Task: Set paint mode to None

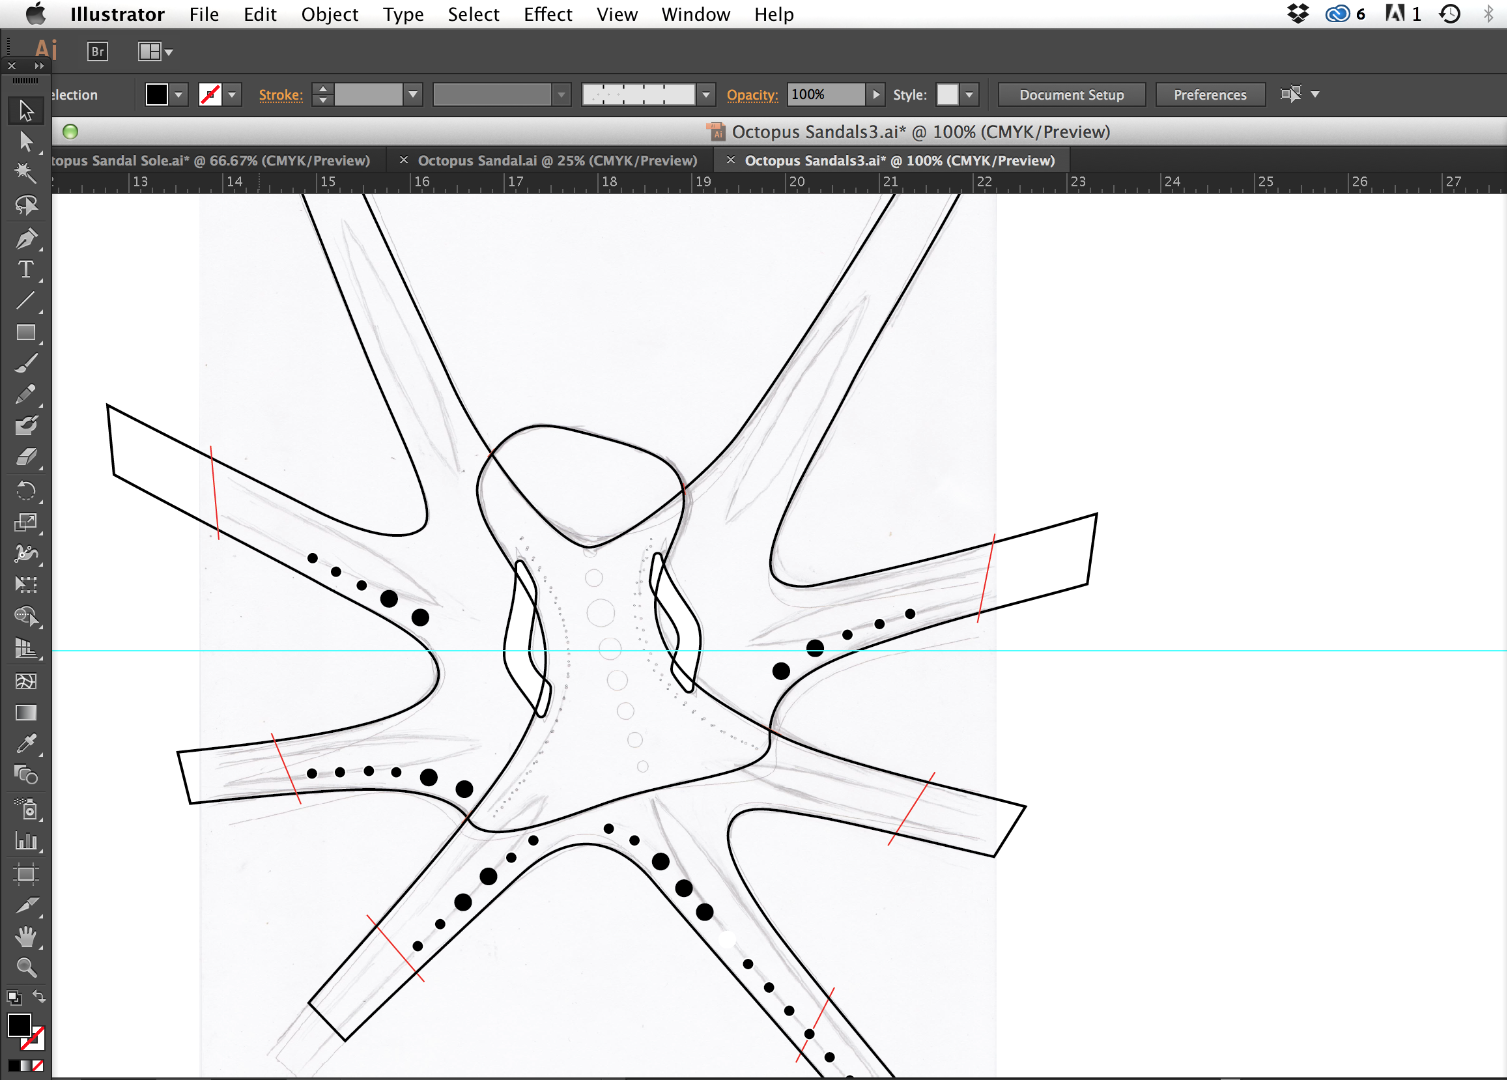Action: [38, 1066]
